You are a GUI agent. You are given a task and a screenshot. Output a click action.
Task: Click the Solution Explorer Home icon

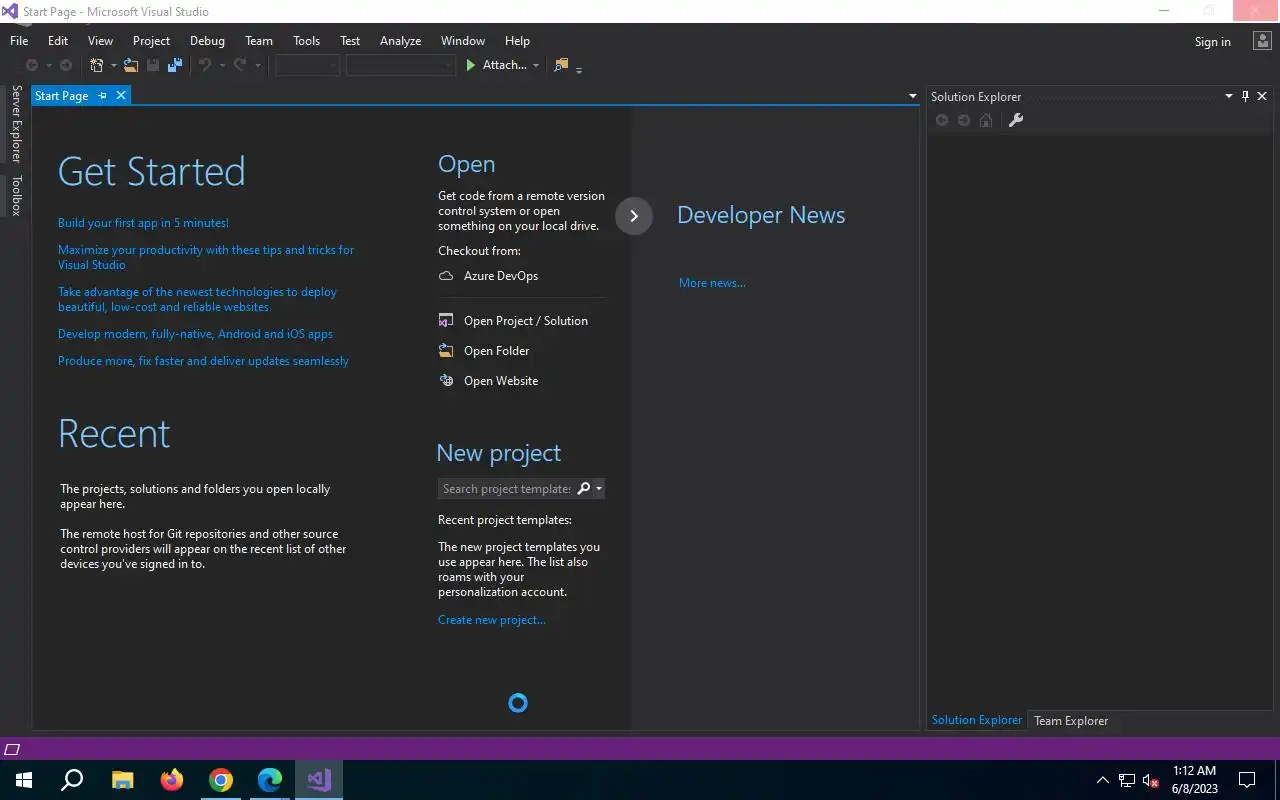click(986, 120)
